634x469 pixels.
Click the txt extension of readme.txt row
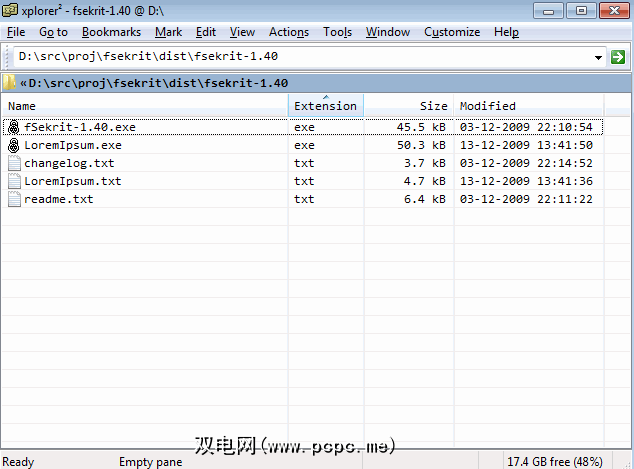[x=304, y=199]
